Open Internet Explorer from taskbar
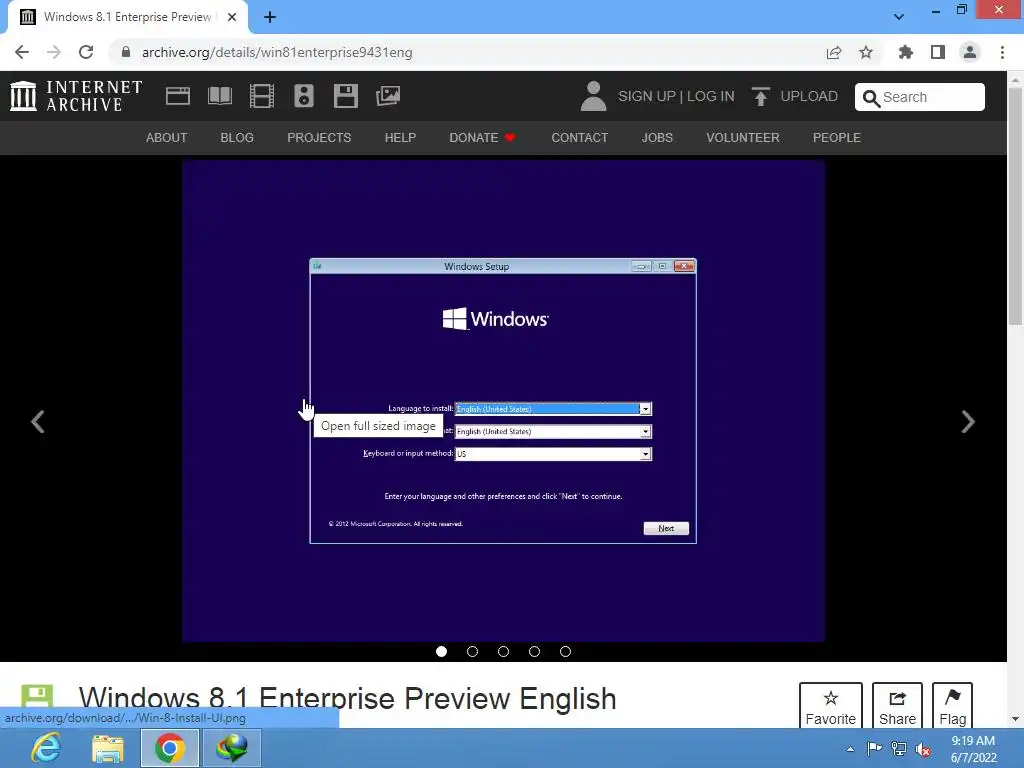The image size is (1024, 768). coord(46,748)
